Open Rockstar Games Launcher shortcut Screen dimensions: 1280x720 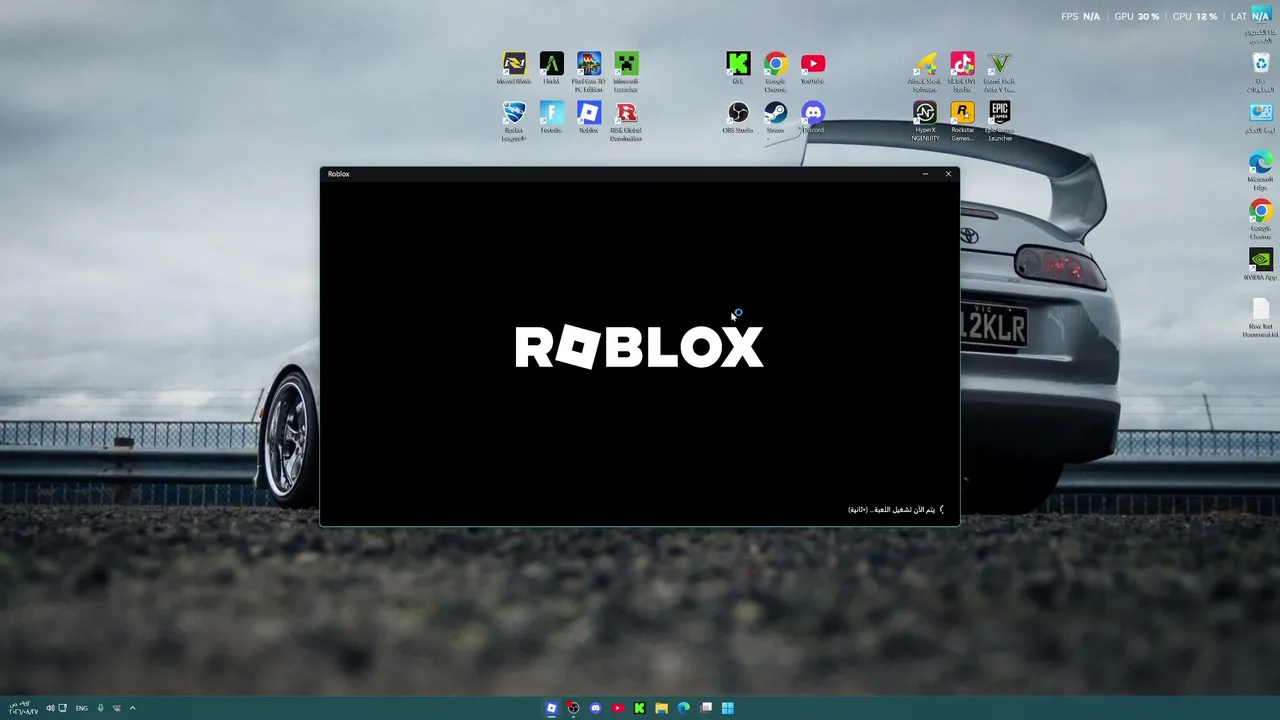962,121
